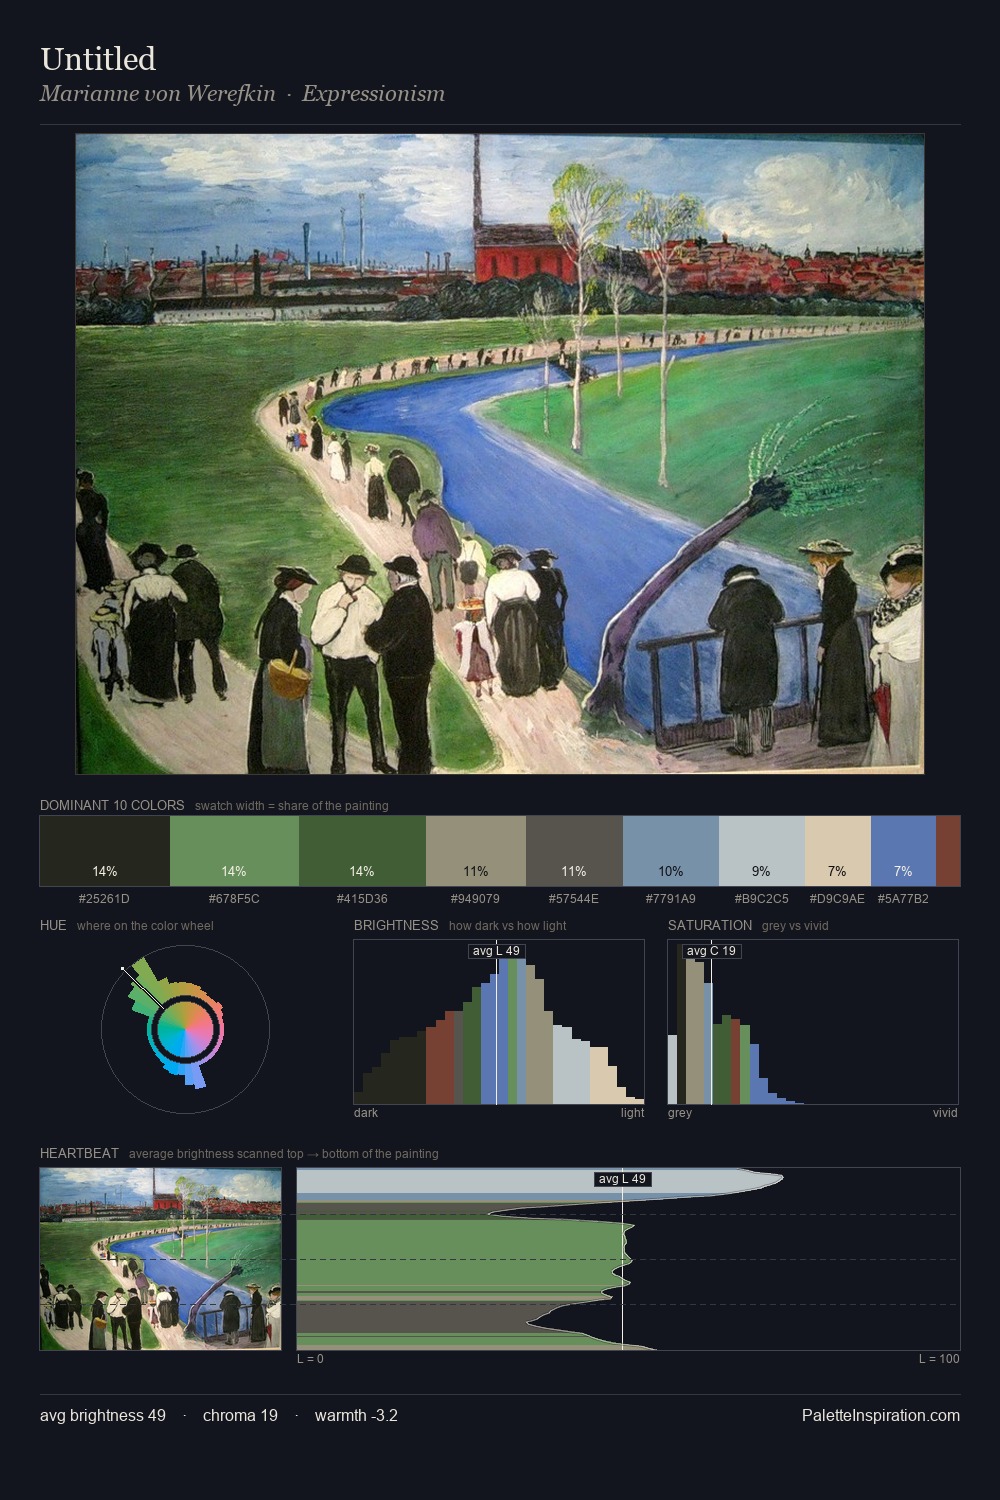Viewport: 1000px width, 1500px height.
Task: Click the Expressionism style label
Action: click(373, 94)
